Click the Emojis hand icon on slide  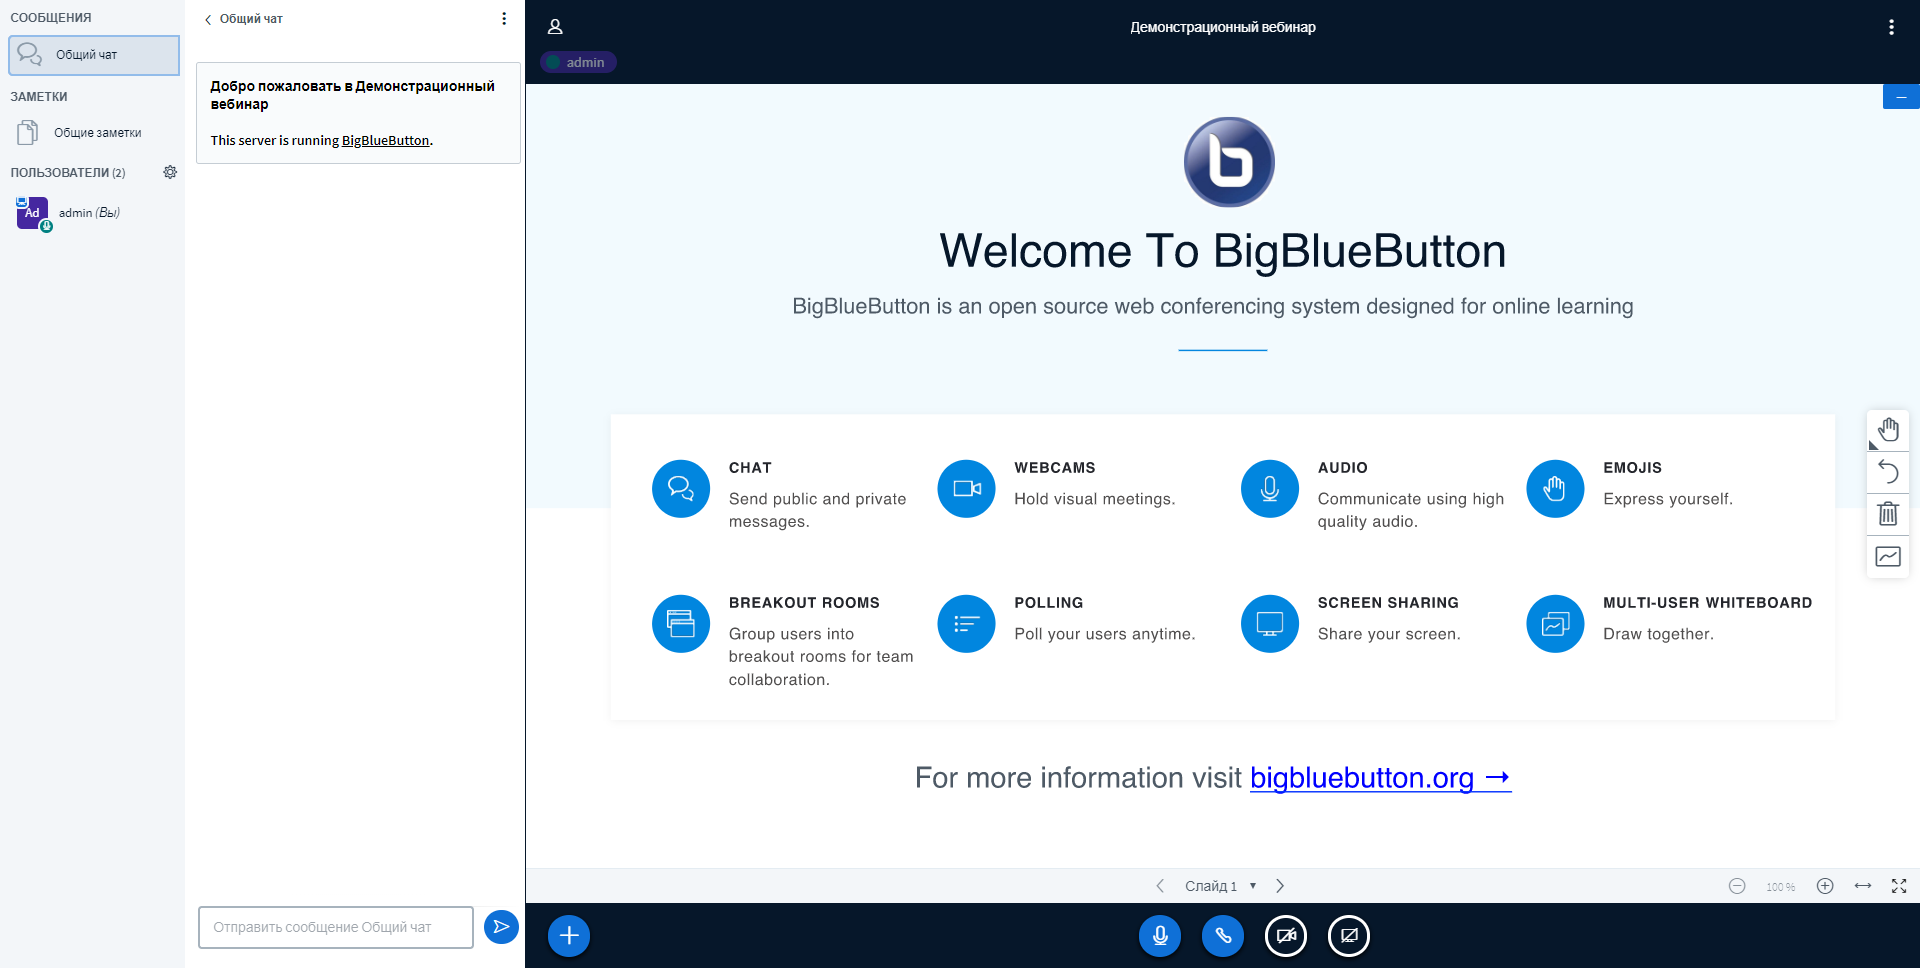pyautogui.click(x=1555, y=489)
